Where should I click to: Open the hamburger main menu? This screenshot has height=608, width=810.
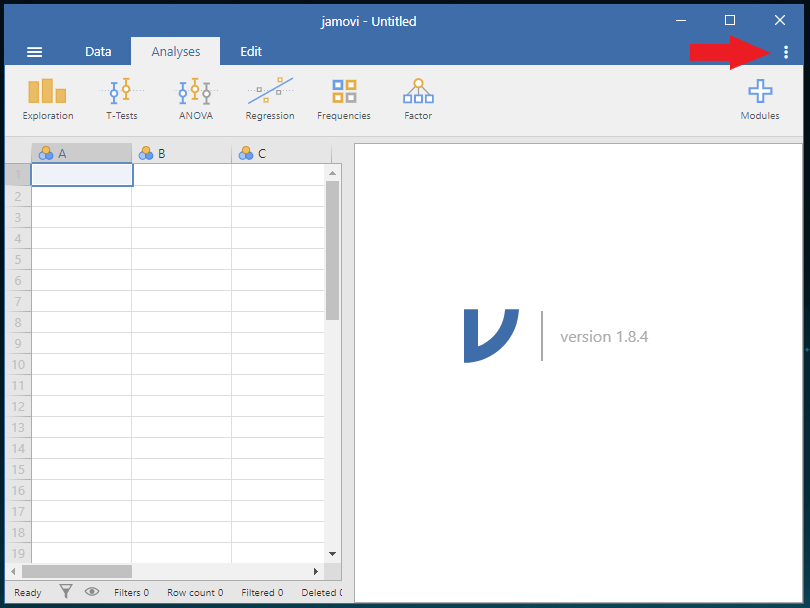click(x=35, y=52)
